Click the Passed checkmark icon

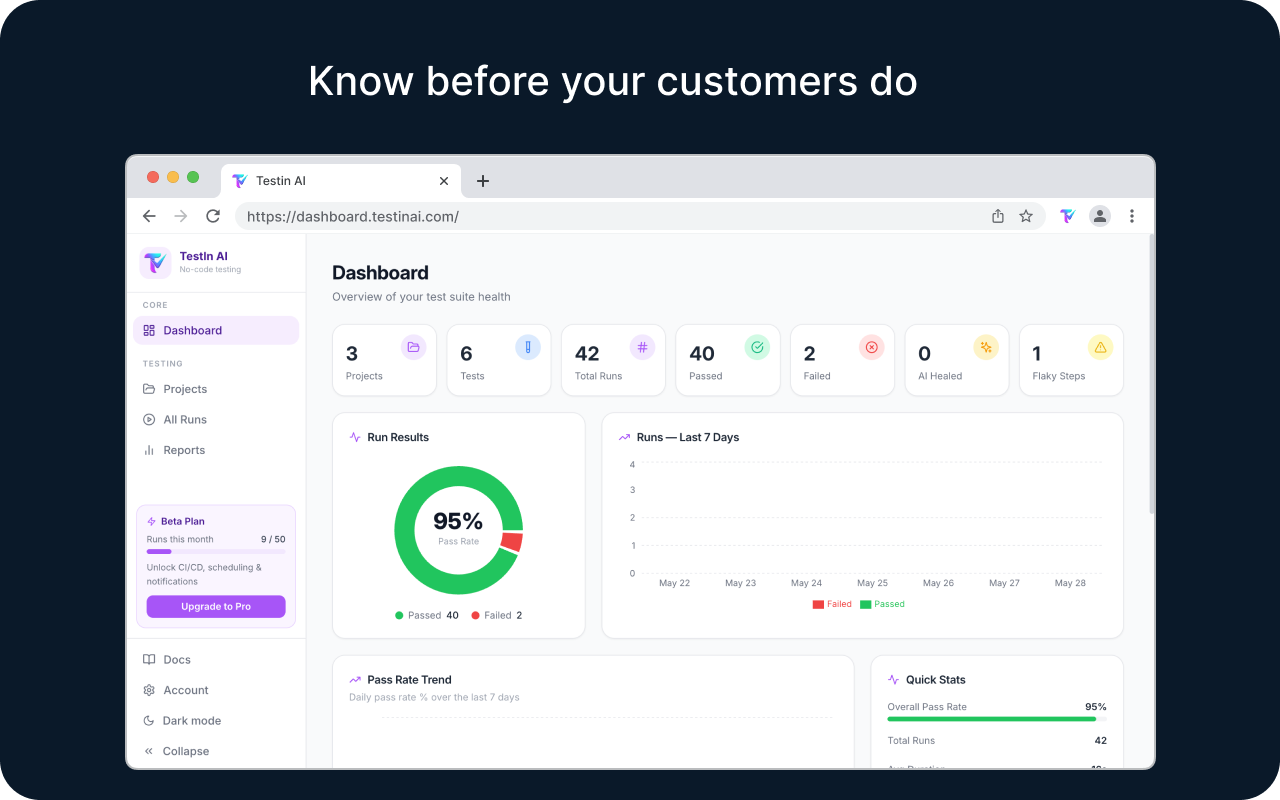click(757, 347)
